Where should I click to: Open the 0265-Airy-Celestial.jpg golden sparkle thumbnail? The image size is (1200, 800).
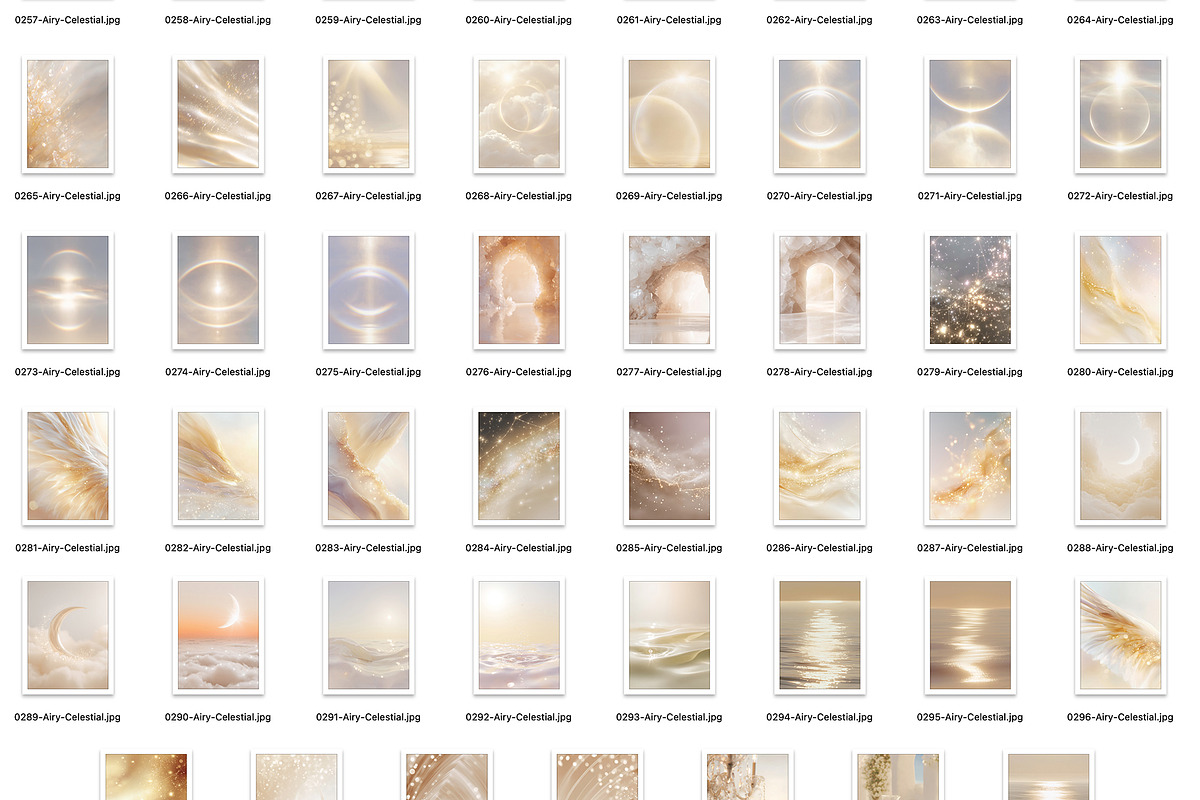68,114
